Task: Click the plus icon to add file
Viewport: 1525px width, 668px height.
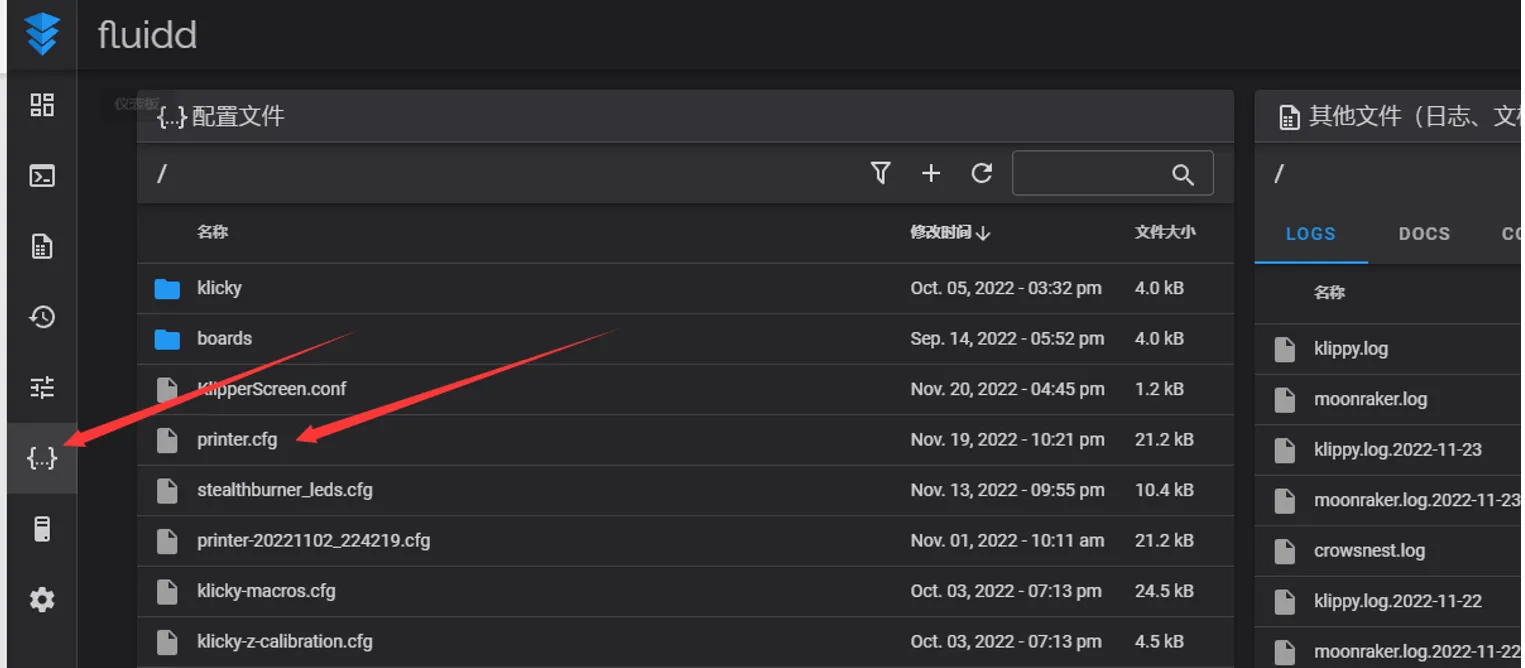Action: (x=931, y=174)
